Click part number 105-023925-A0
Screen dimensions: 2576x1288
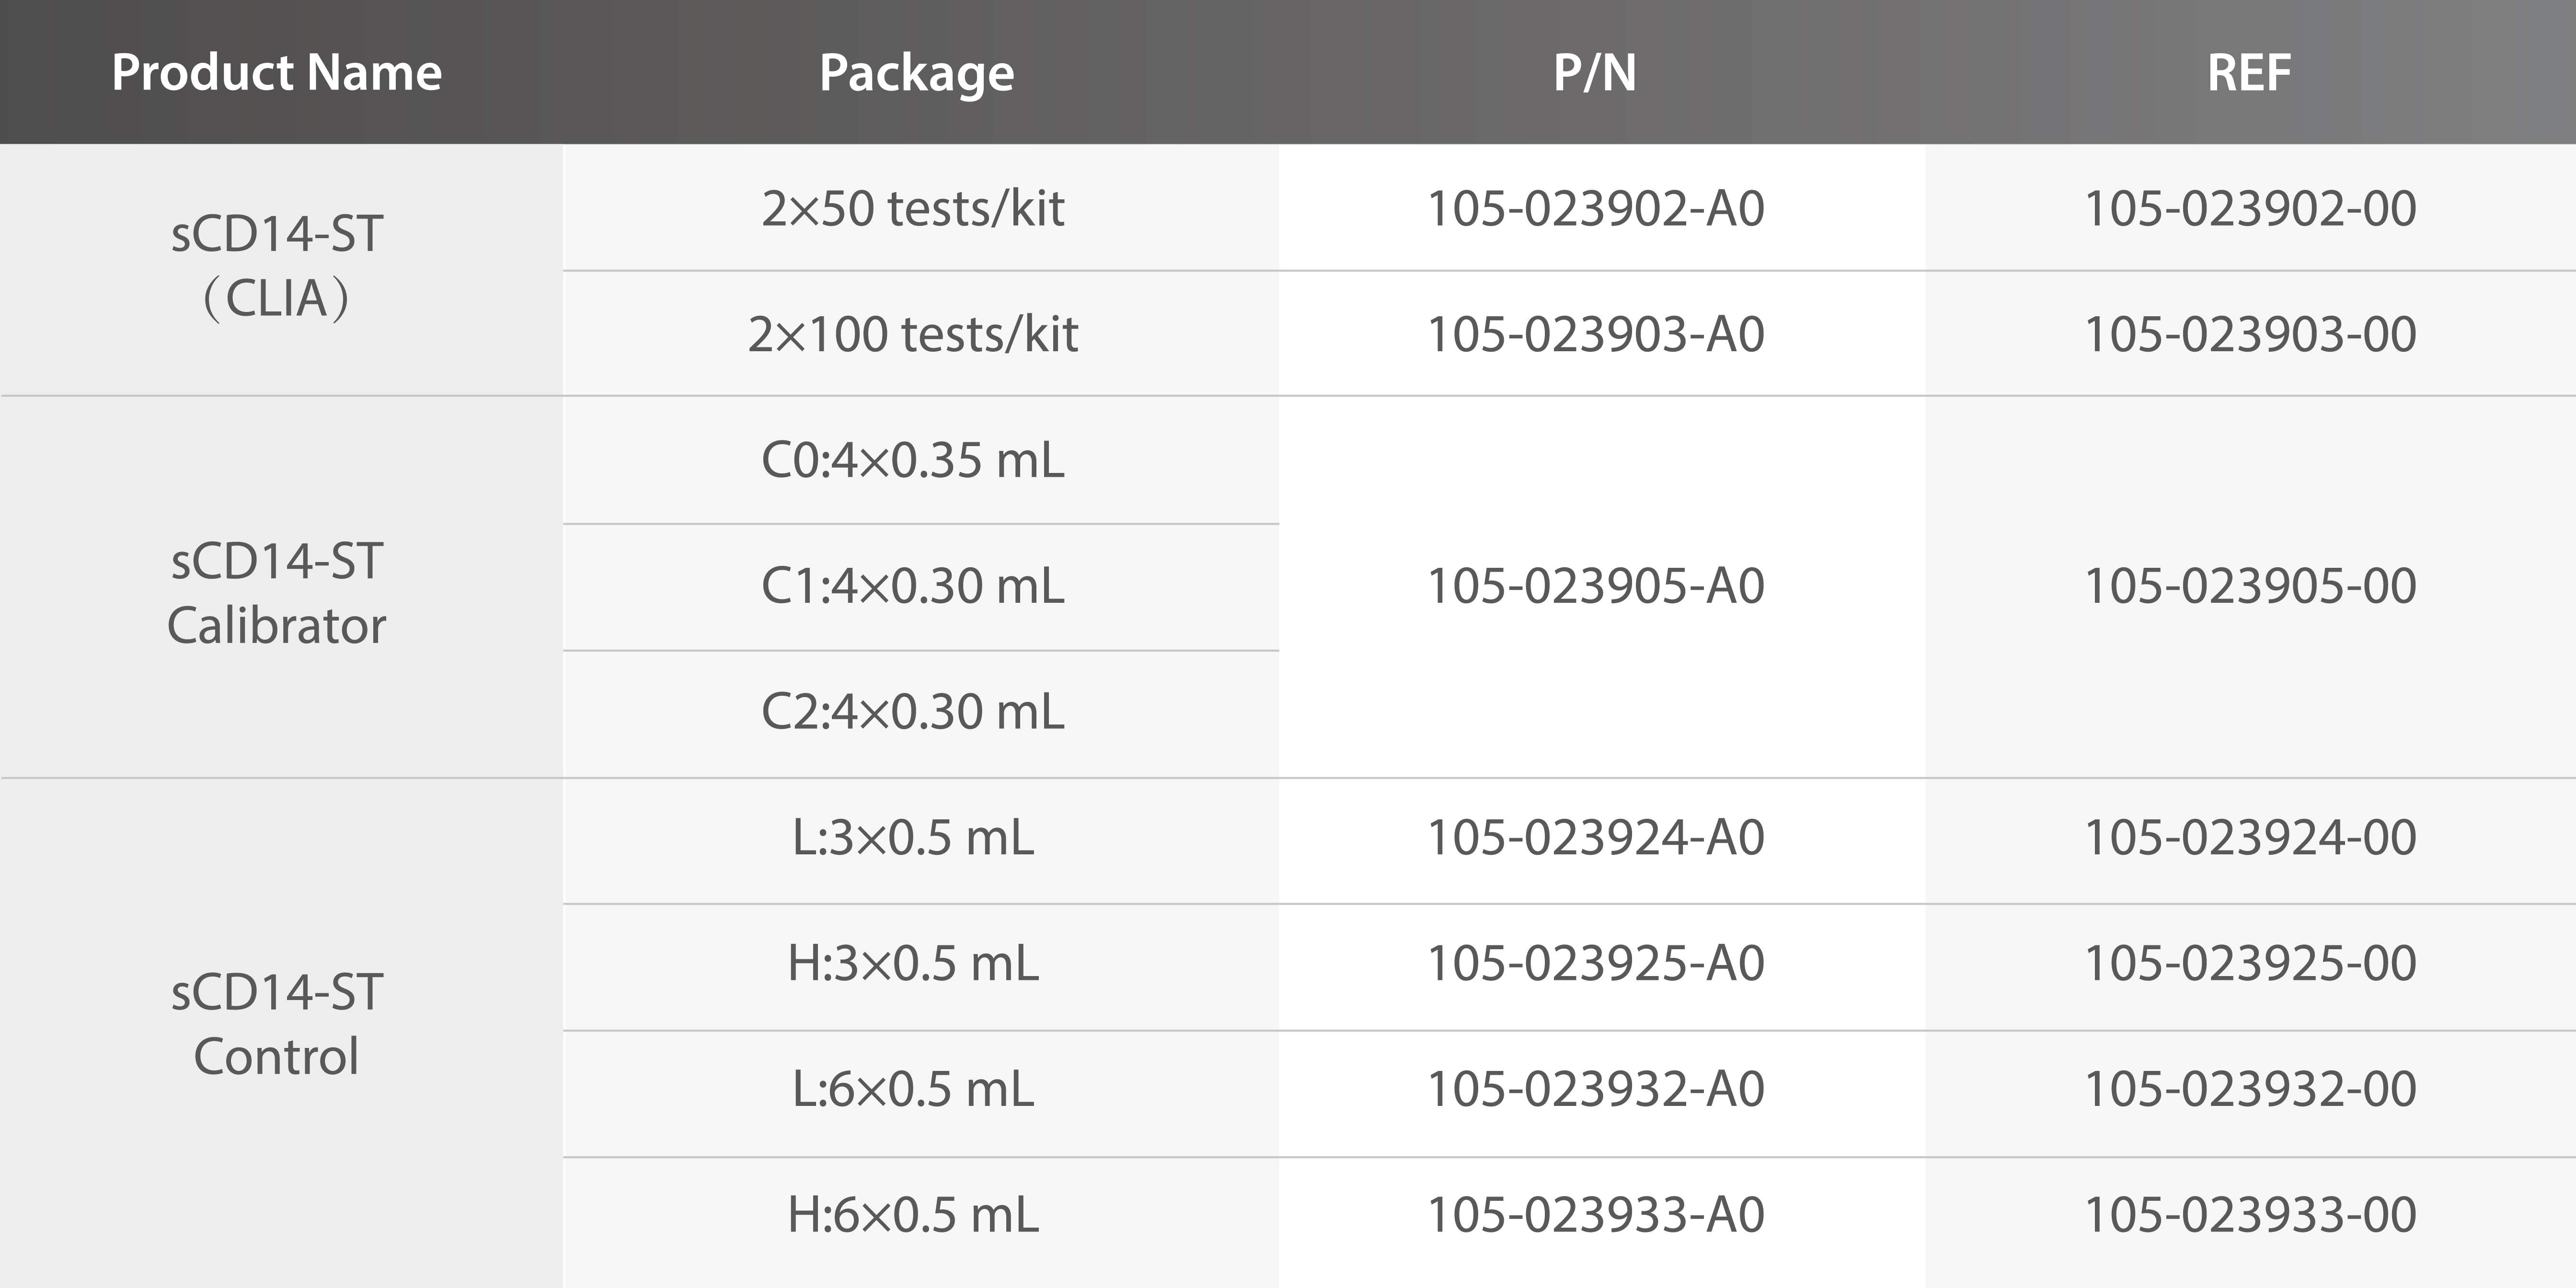(1595, 964)
